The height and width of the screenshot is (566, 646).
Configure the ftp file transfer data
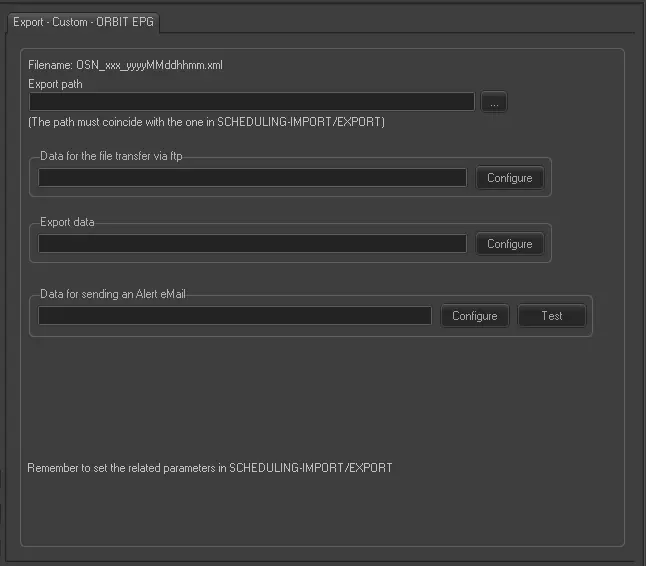509,178
